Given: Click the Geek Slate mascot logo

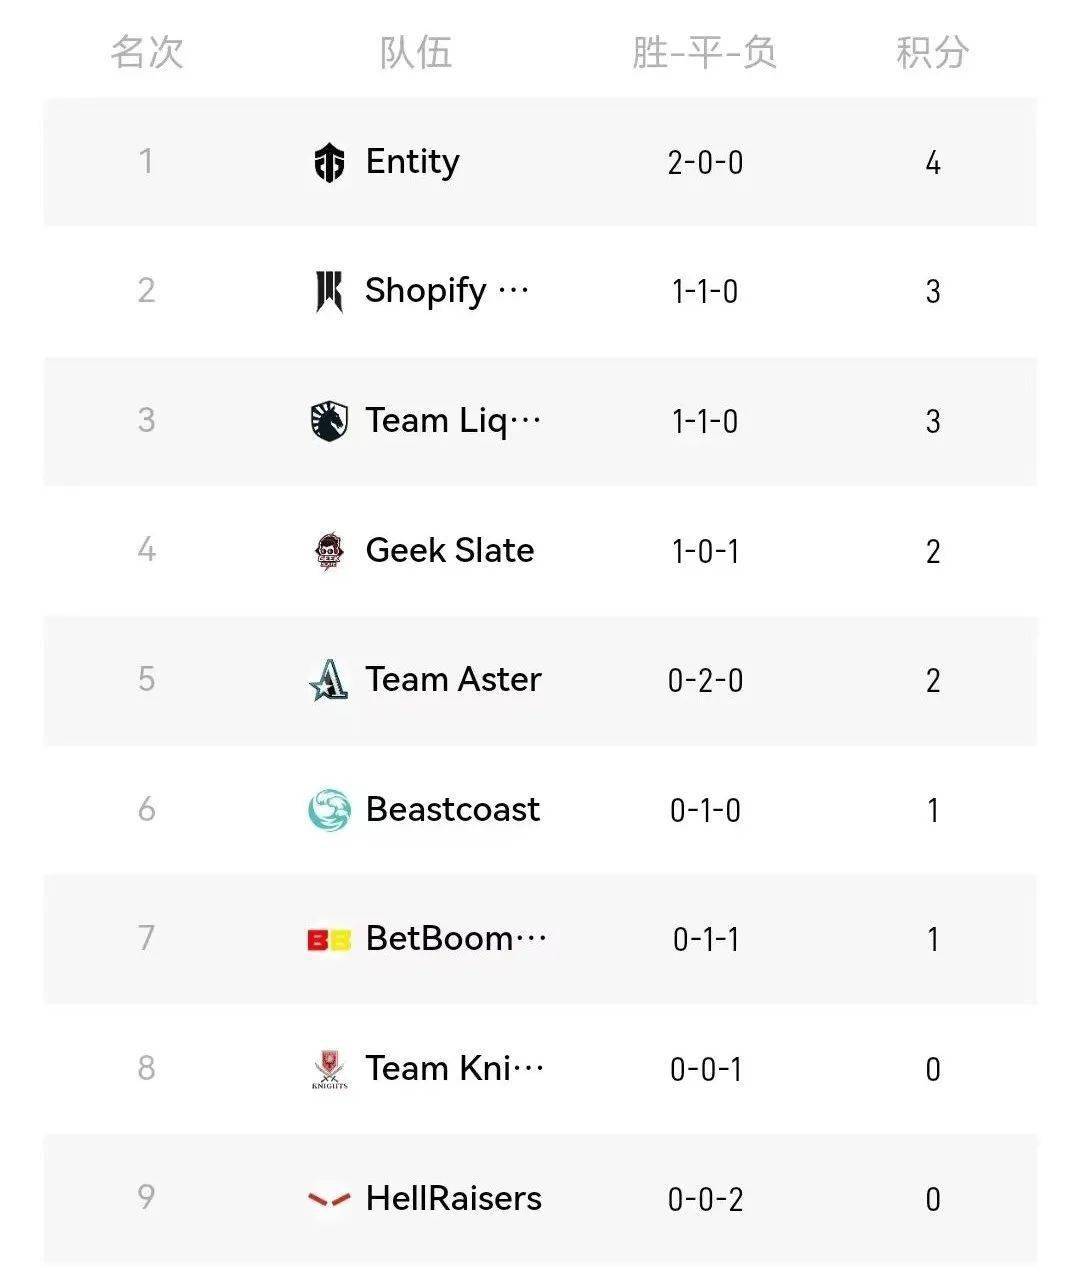Looking at the screenshot, I should 329,551.
